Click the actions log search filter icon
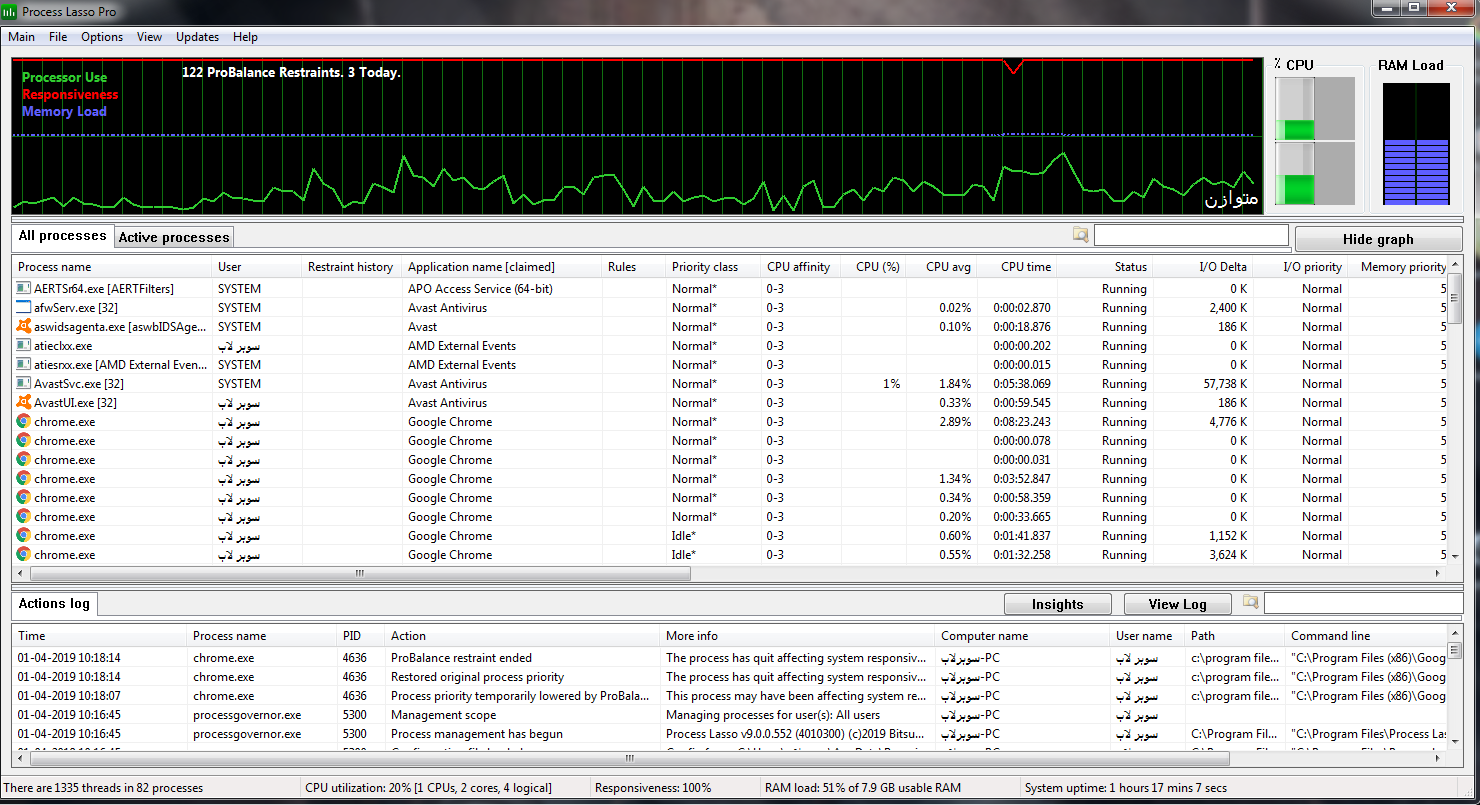The image size is (1480, 805). (1250, 602)
